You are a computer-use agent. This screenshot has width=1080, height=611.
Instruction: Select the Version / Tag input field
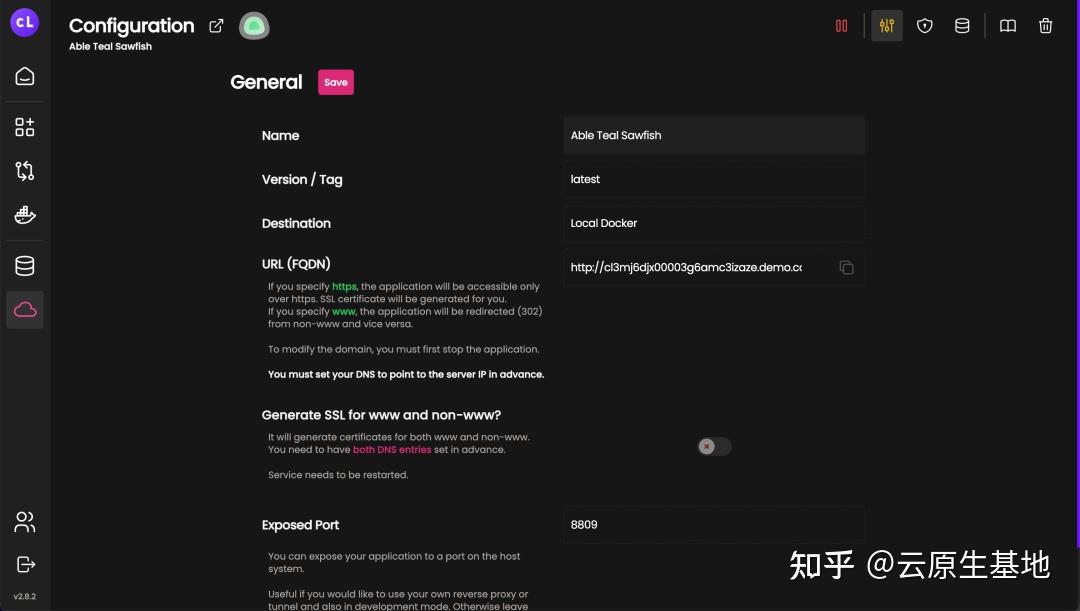click(713, 179)
